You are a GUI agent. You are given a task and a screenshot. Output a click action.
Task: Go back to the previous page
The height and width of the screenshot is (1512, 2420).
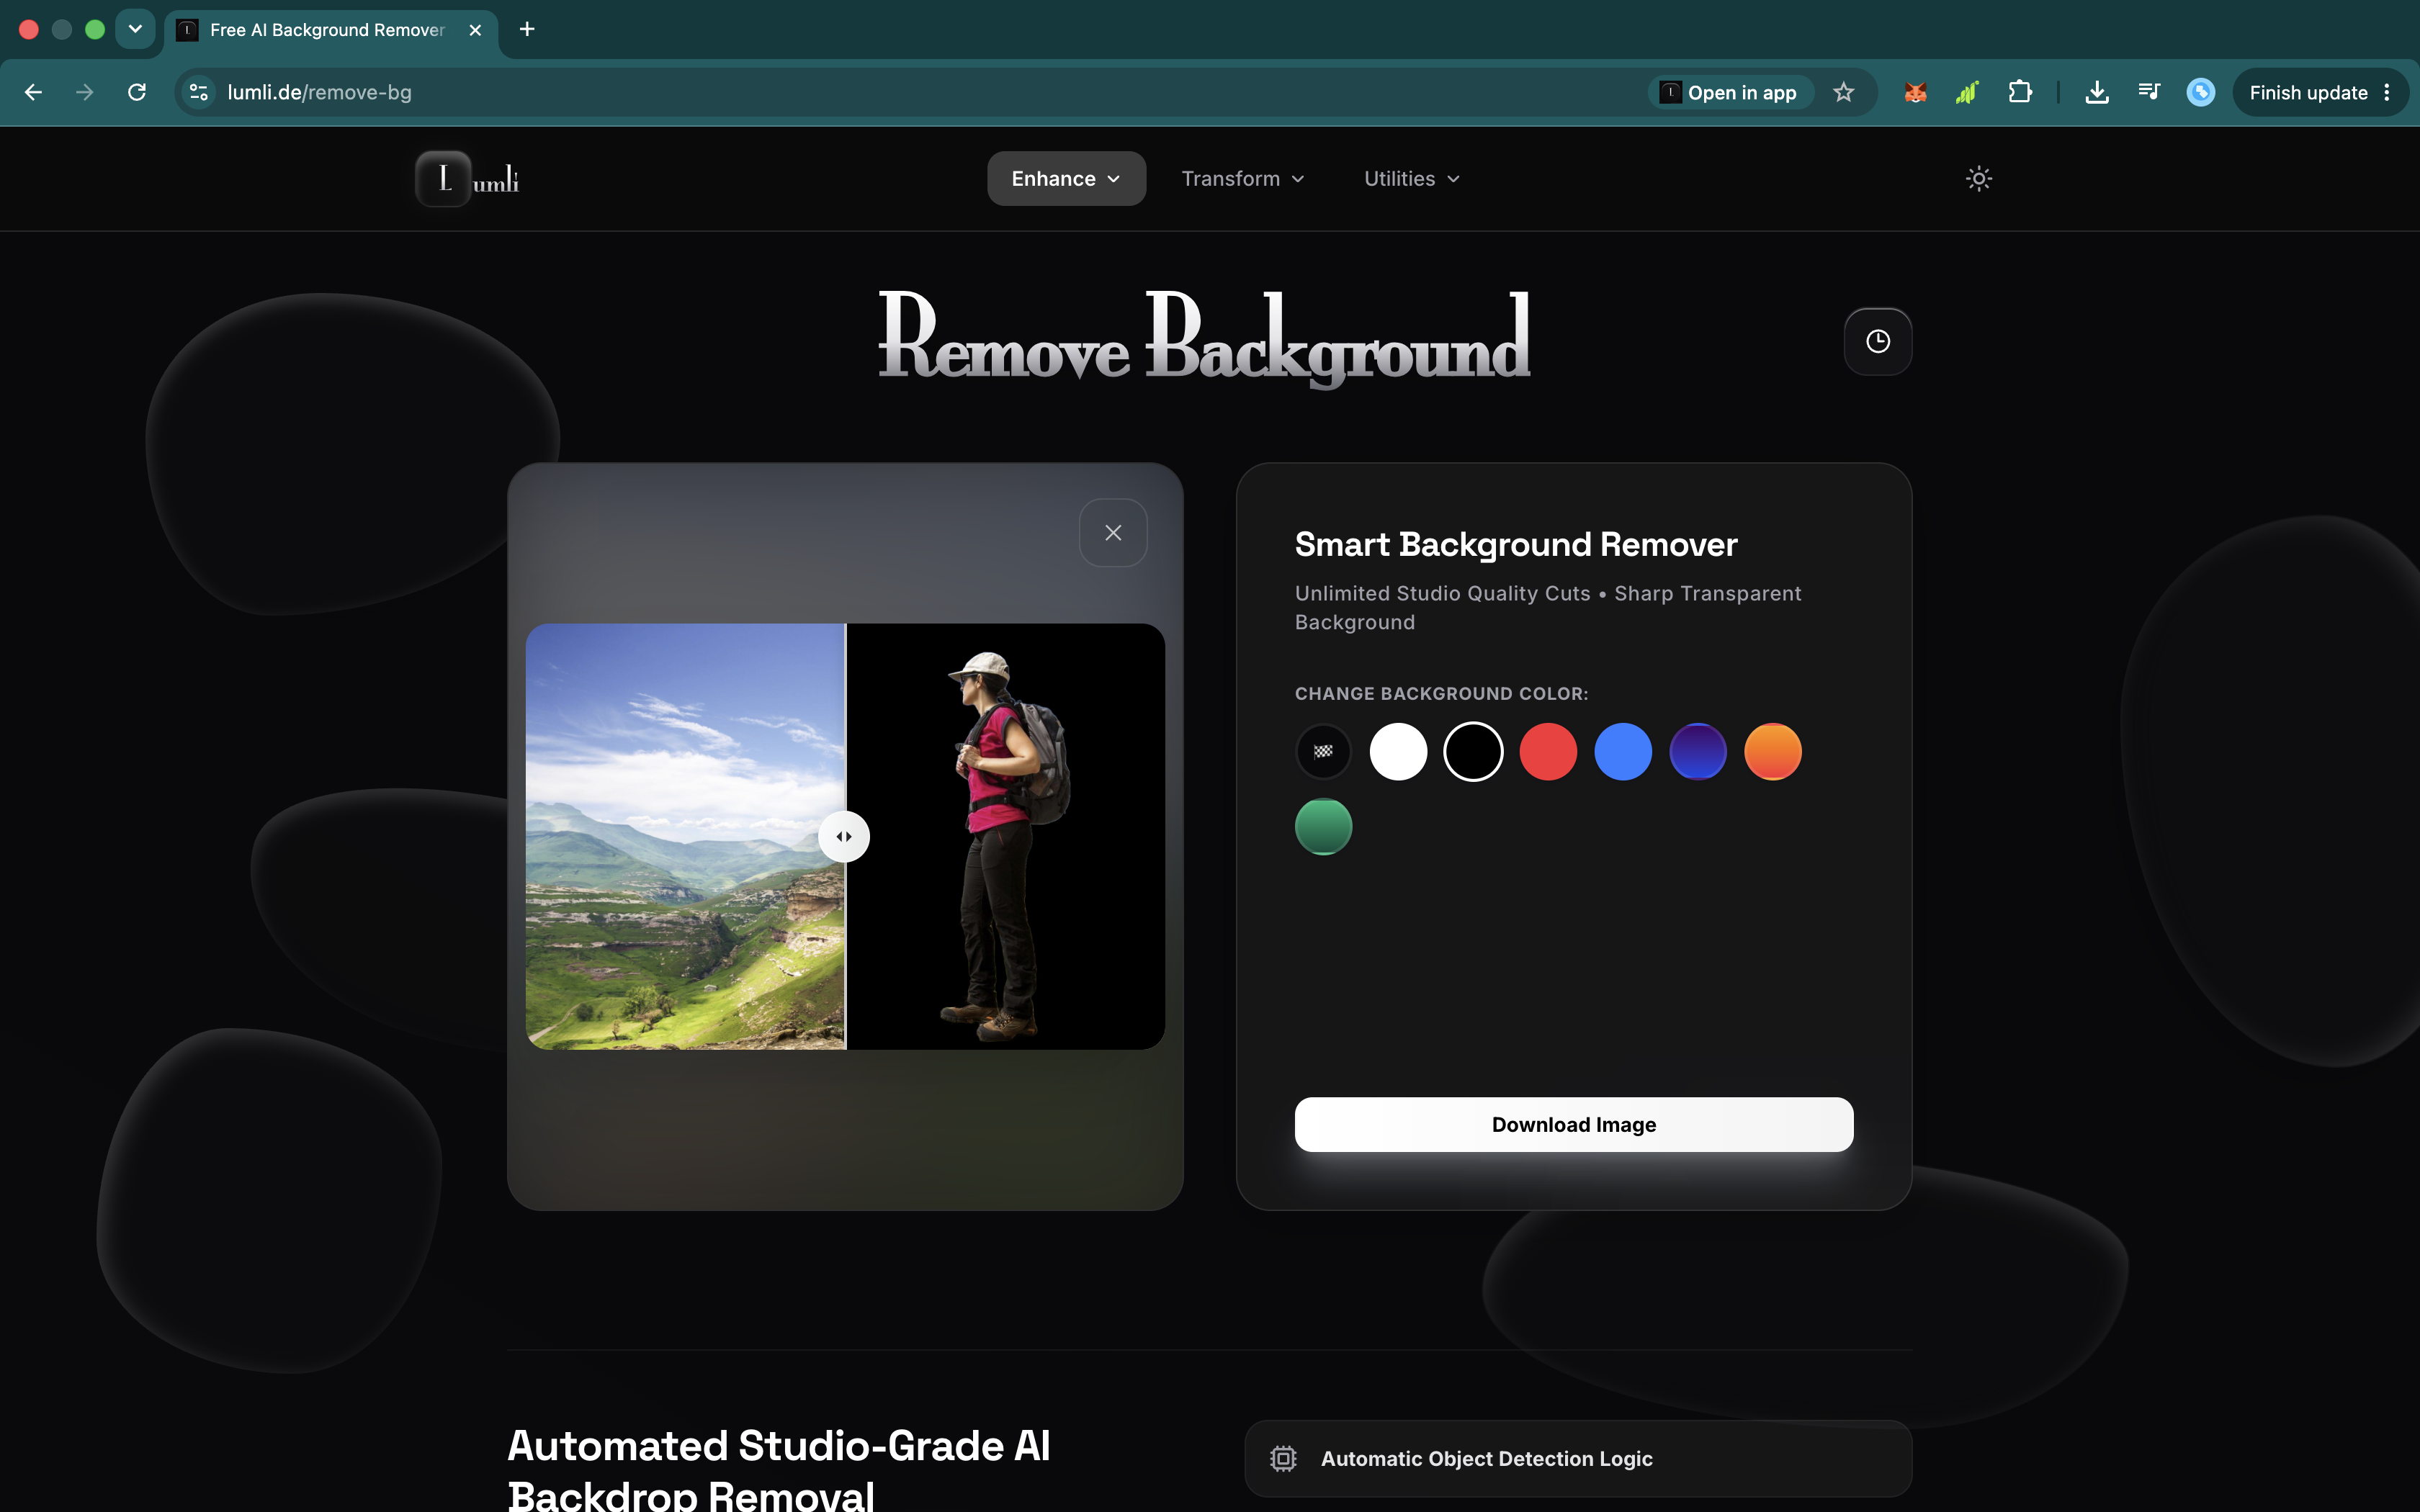click(33, 93)
